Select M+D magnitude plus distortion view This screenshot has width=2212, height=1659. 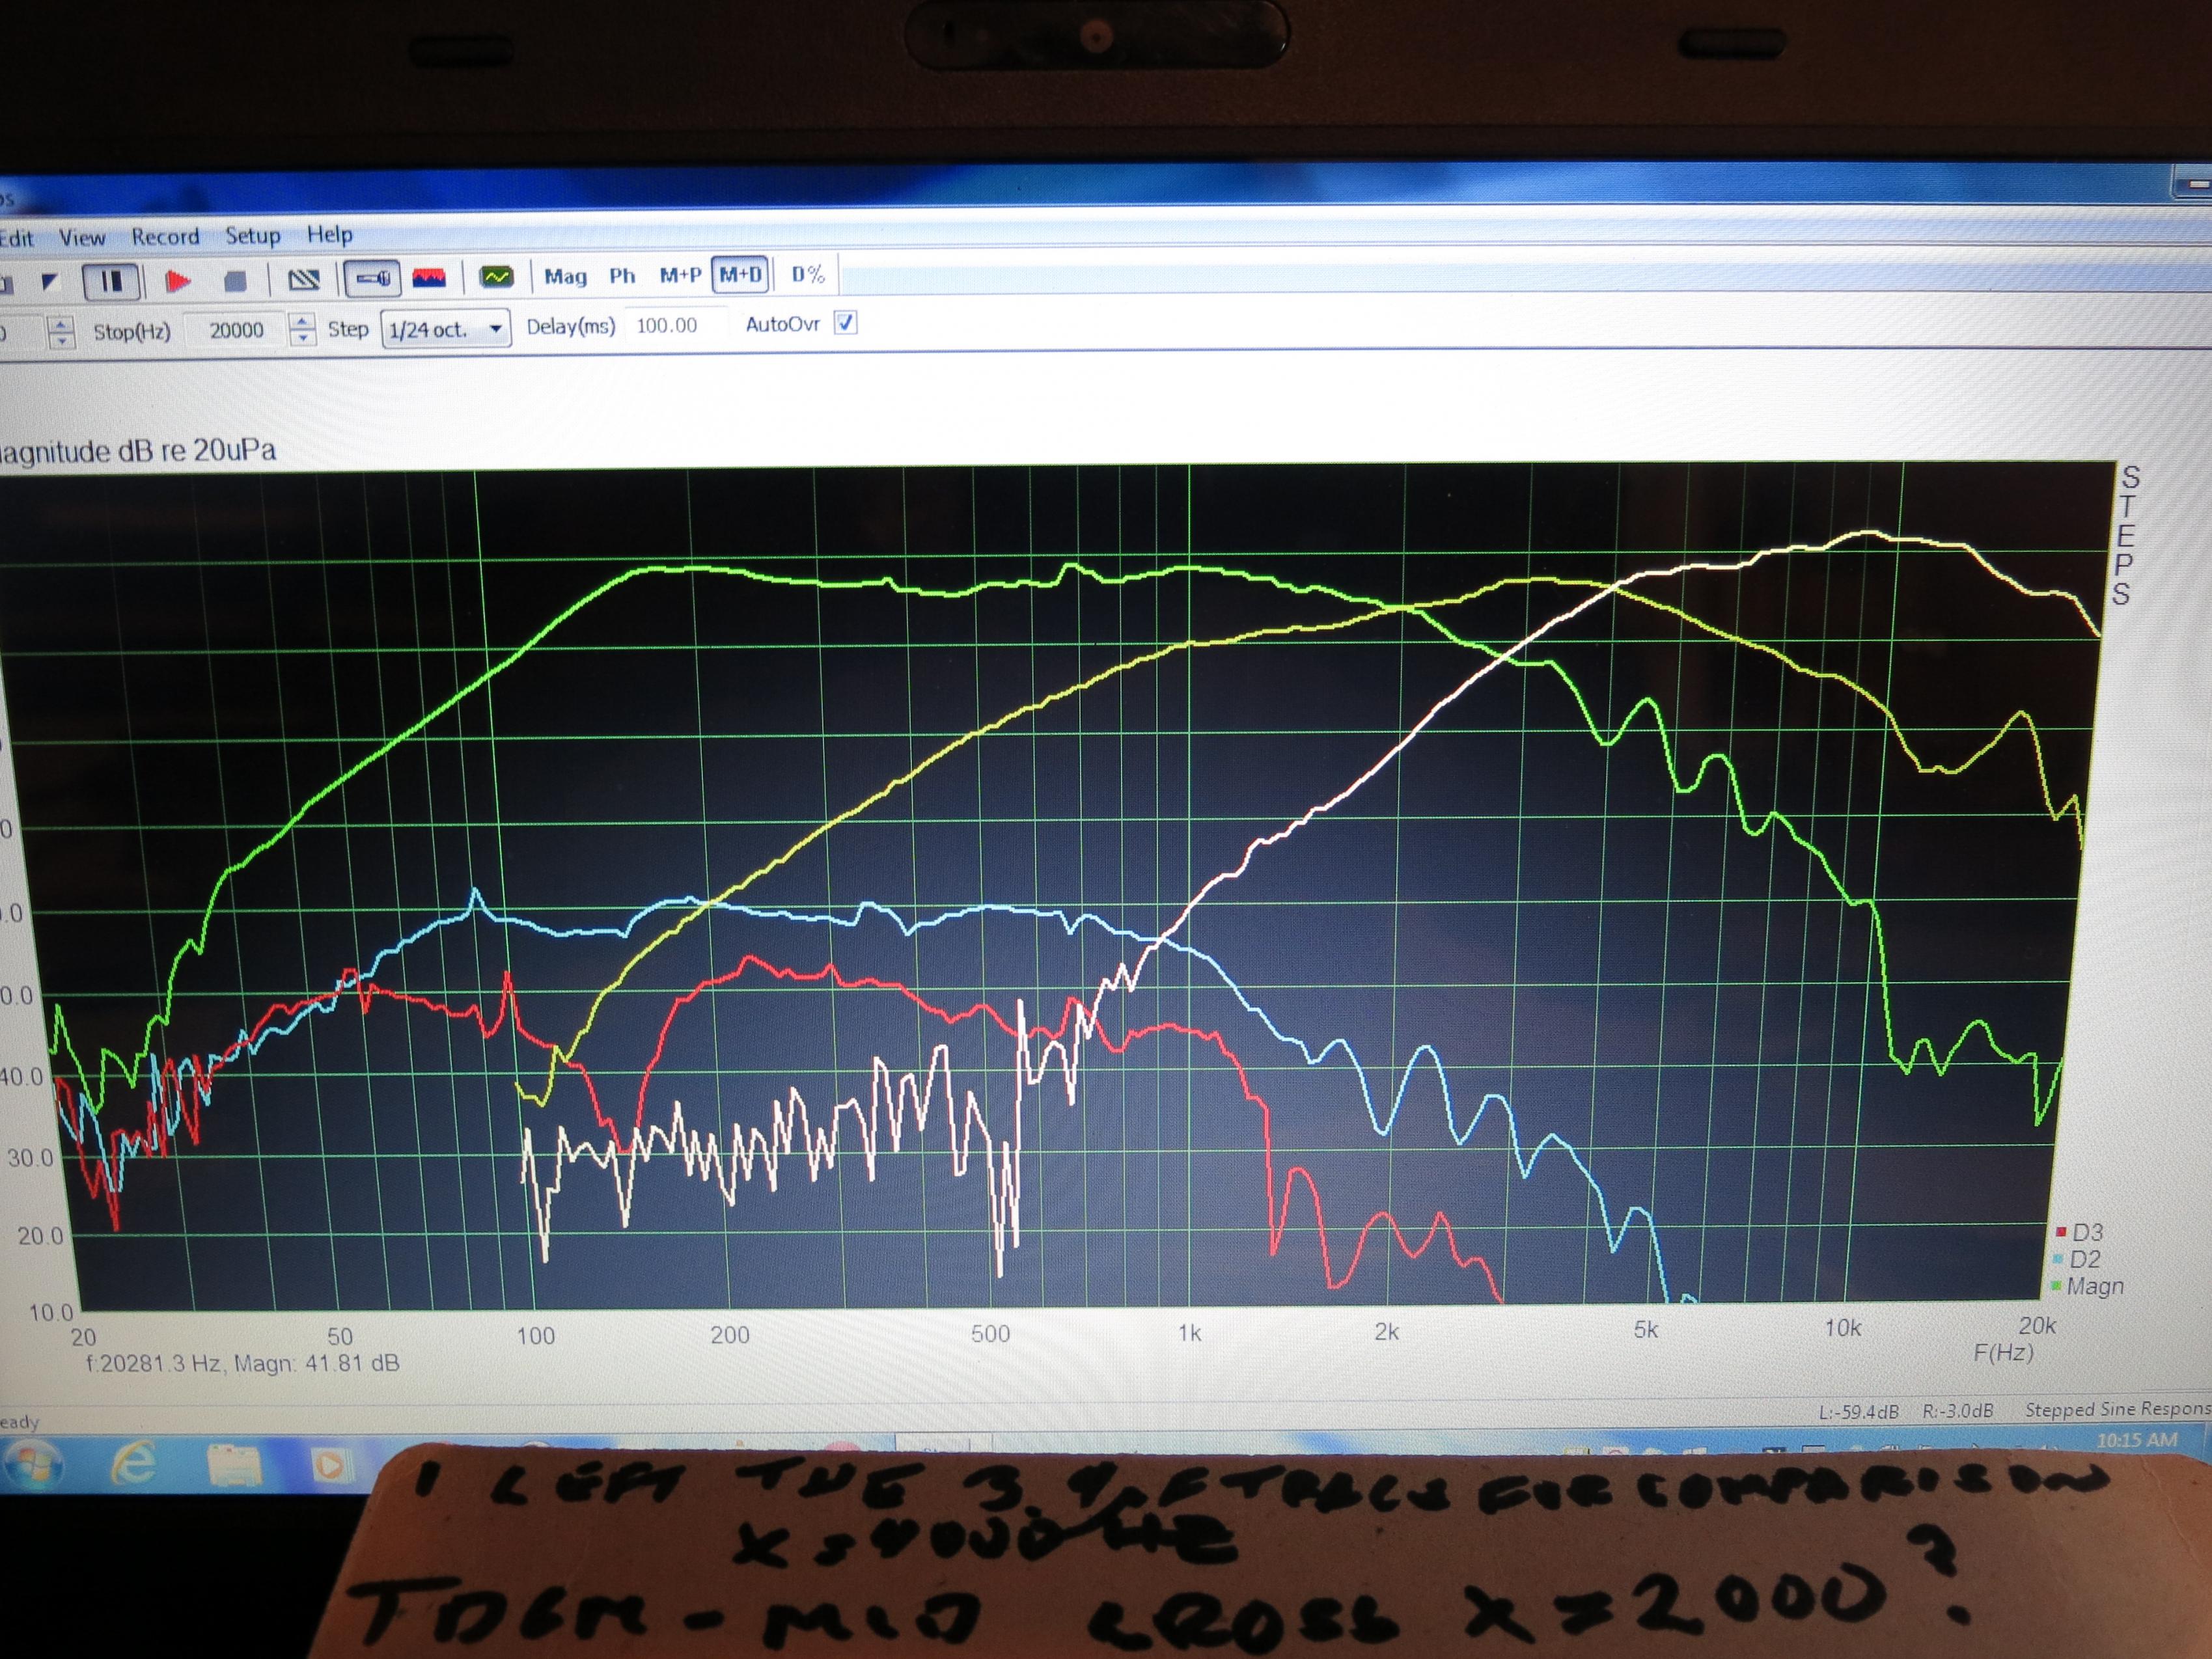(x=741, y=274)
